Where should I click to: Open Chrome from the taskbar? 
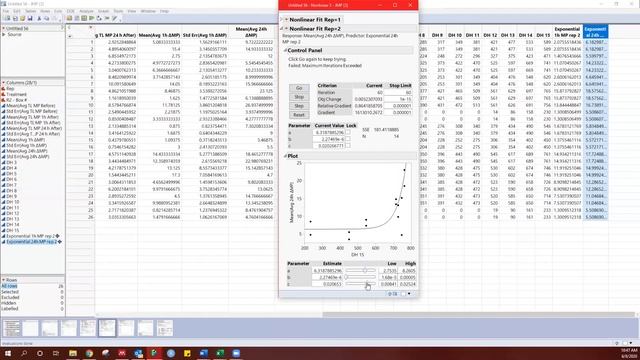click(x=89, y=353)
